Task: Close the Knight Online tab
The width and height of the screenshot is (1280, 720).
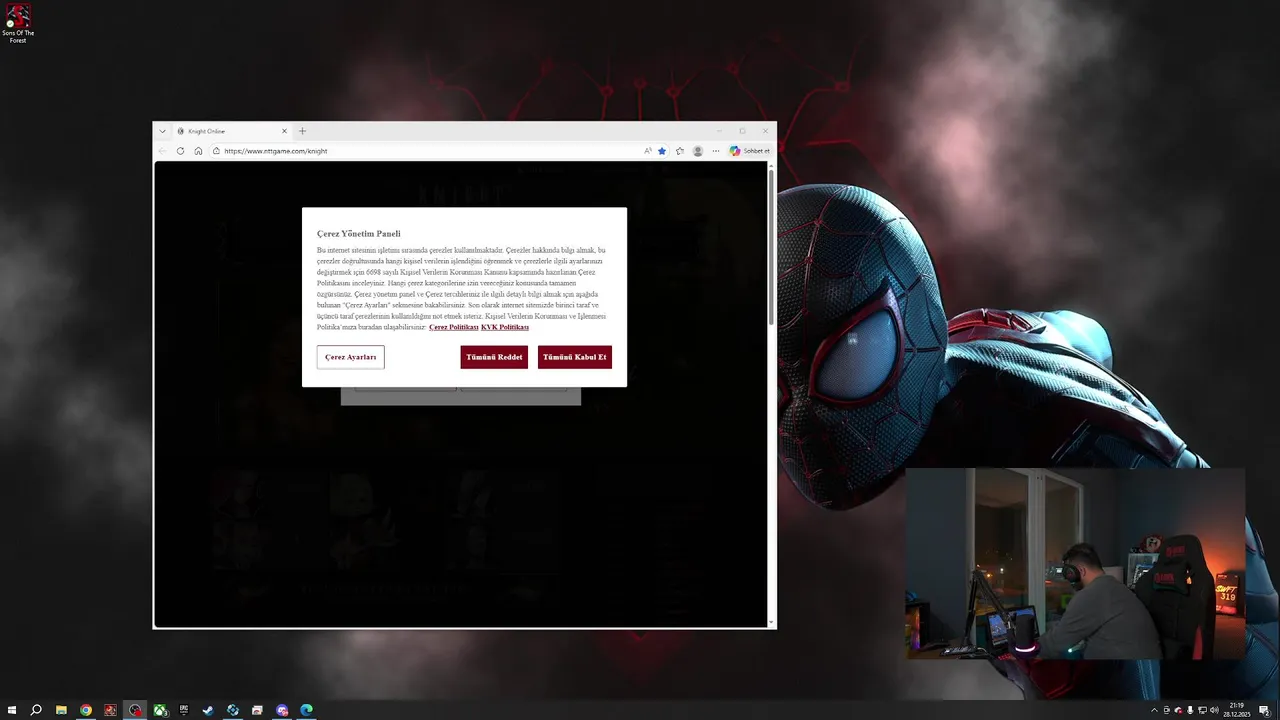Action: pyautogui.click(x=284, y=131)
